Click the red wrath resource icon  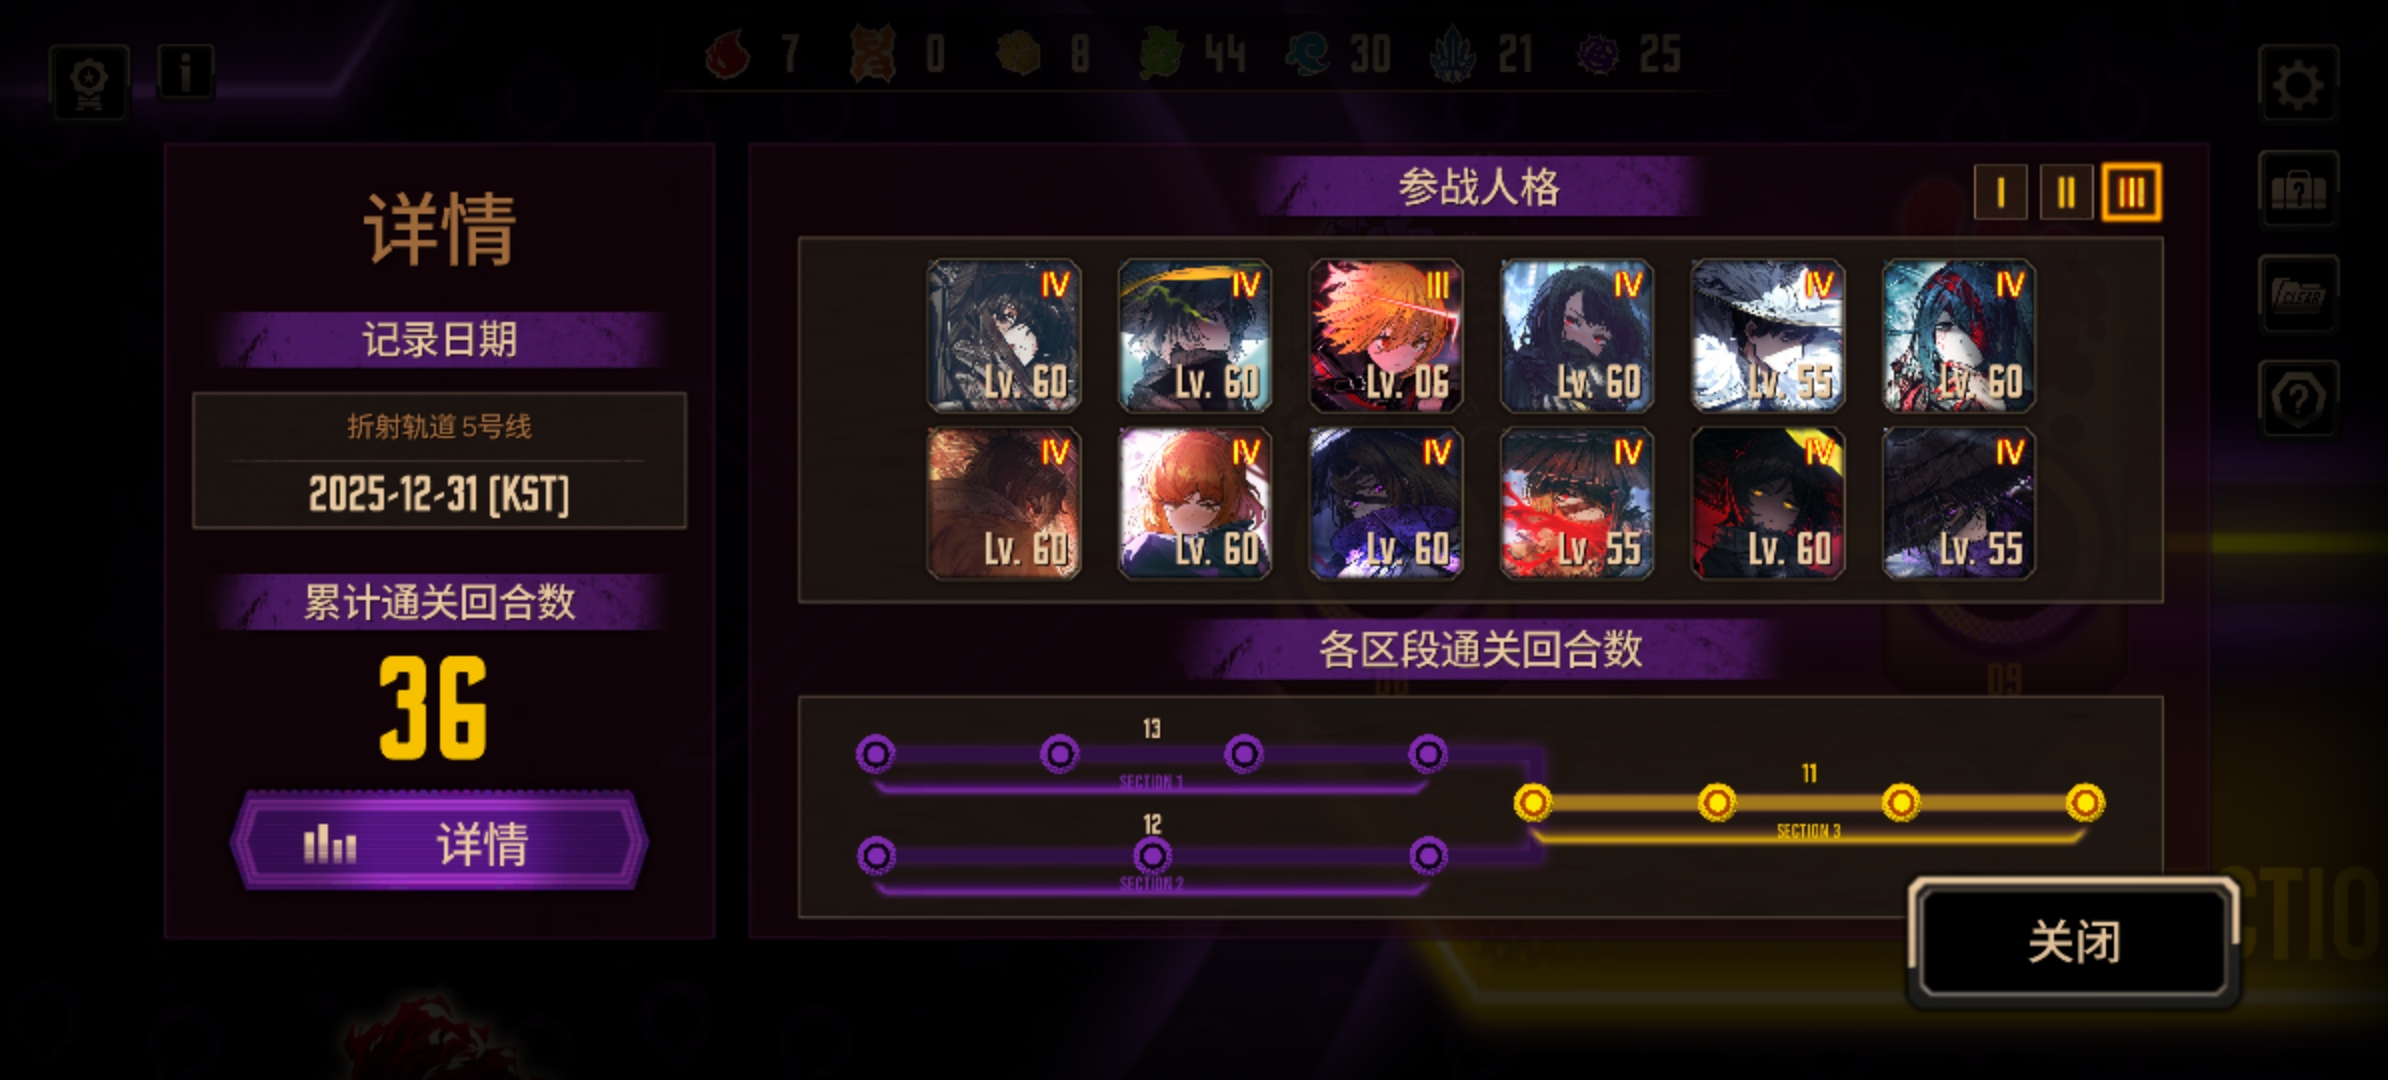point(729,54)
